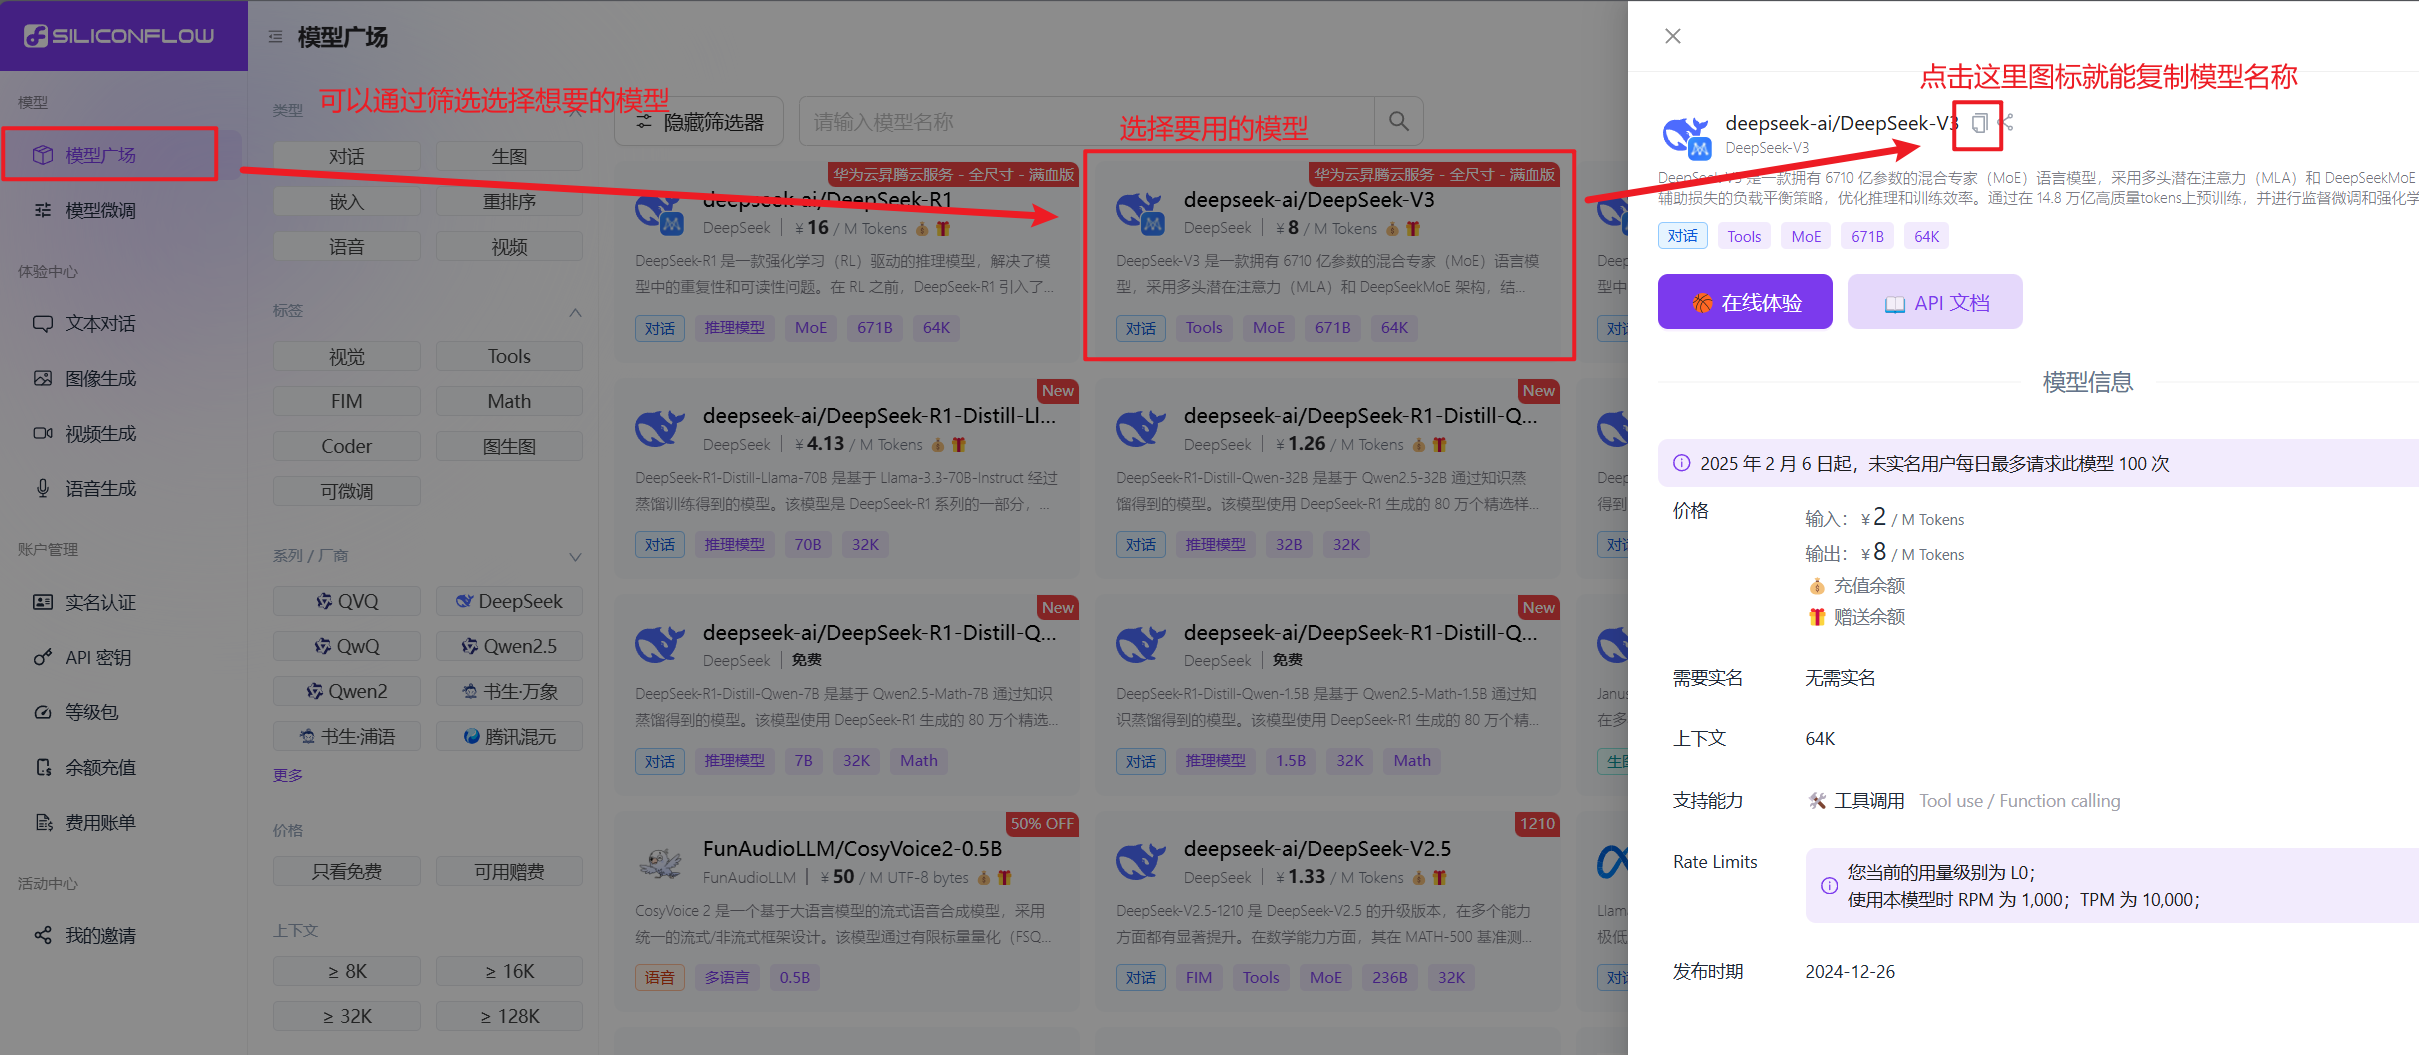The height and width of the screenshot is (1055, 2419).
Task: Toggle the Tools tag filter
Action: (x=509, y=356)
